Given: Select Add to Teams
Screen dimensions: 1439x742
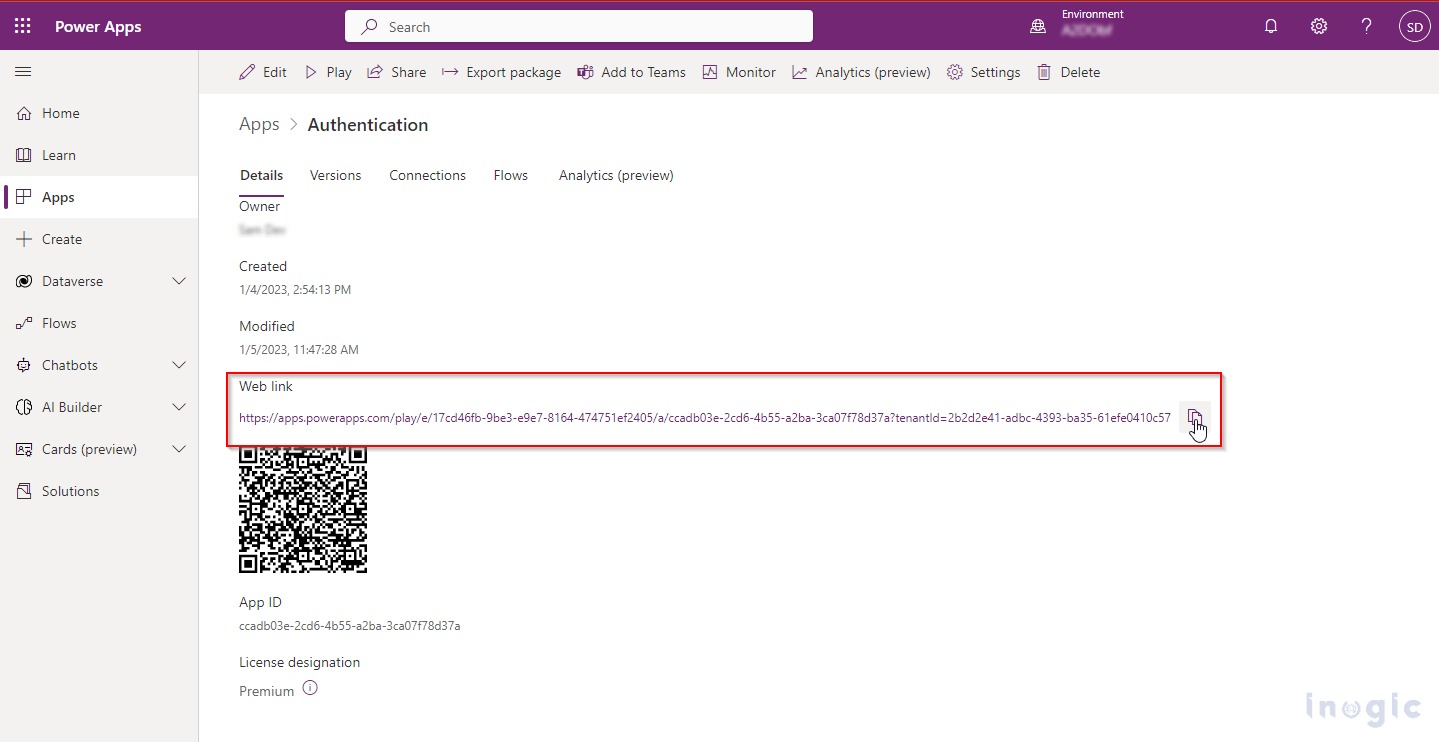Looking at the screenshot, I should [x=632, y=72].
